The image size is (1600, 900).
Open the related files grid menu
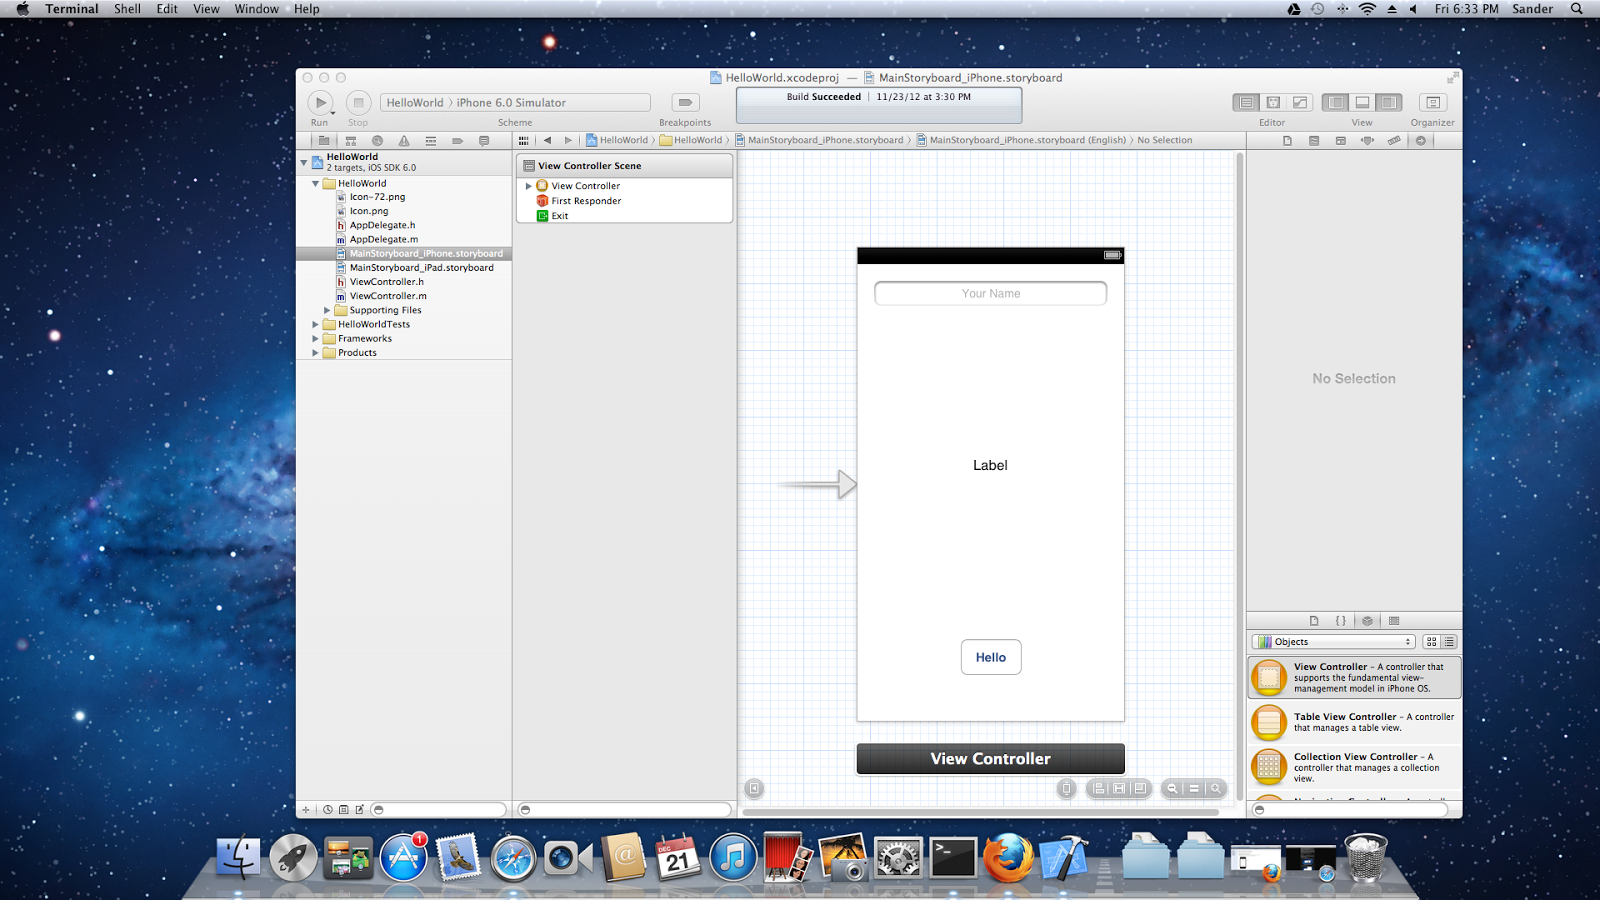coord(523,140)
